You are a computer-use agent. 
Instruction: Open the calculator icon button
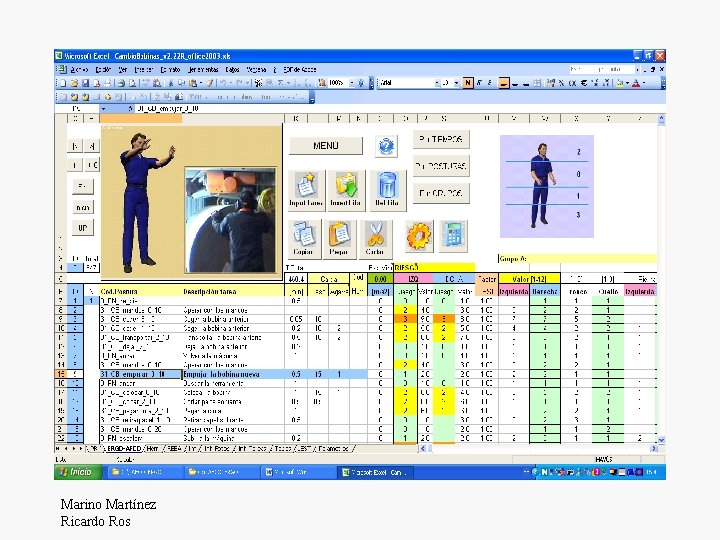(453, 236)
